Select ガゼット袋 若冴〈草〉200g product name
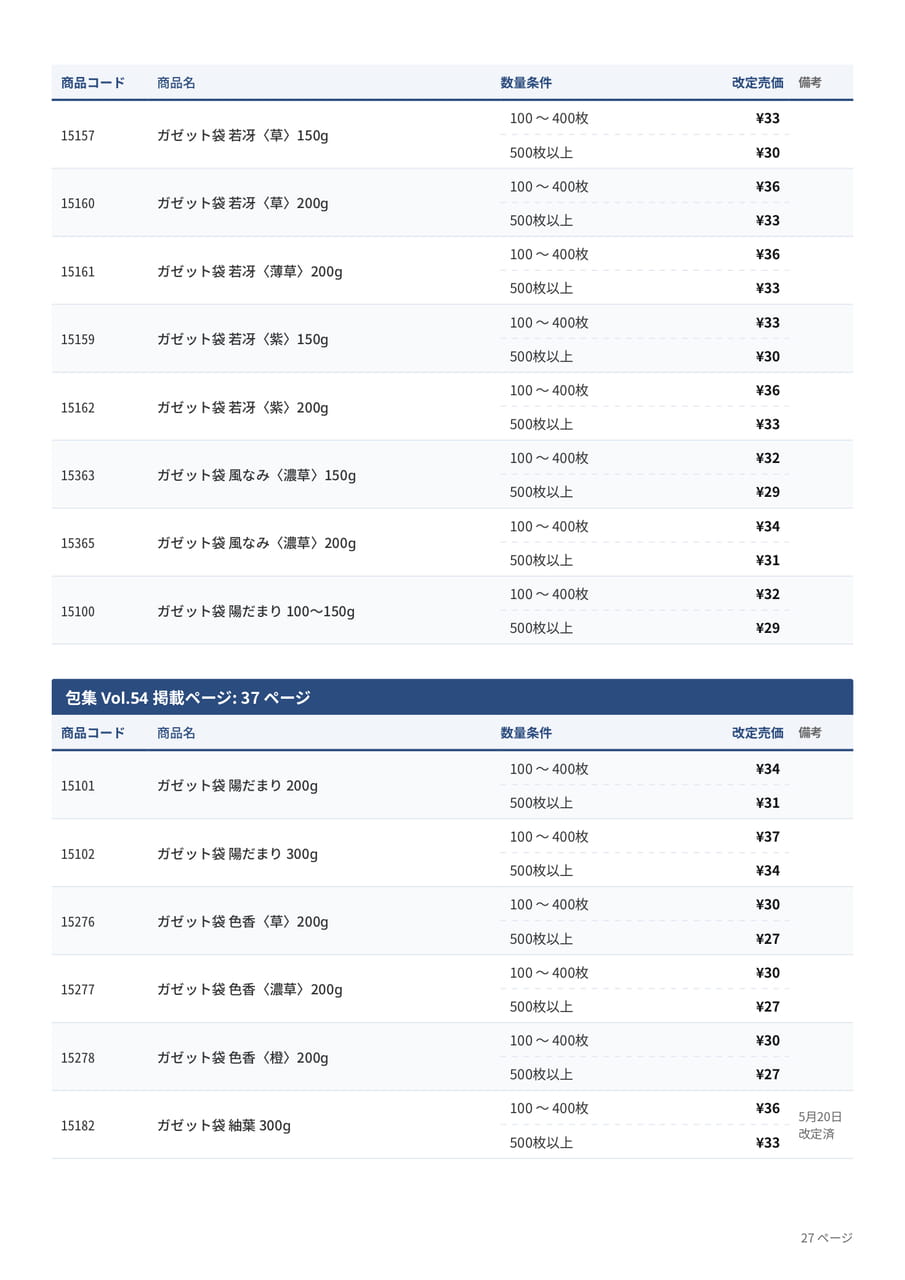Image resolution: width=905 pixels, height=1280 pixels. (x=242, y=203)
